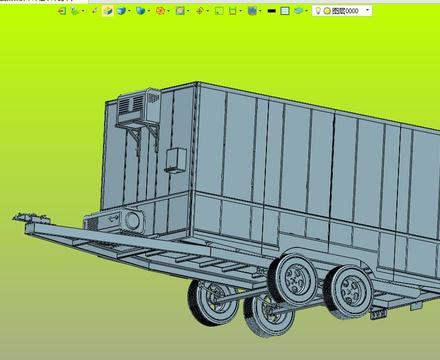Click the blue cube view orientation icon
The image size is (440, 360).
[140, 11]
